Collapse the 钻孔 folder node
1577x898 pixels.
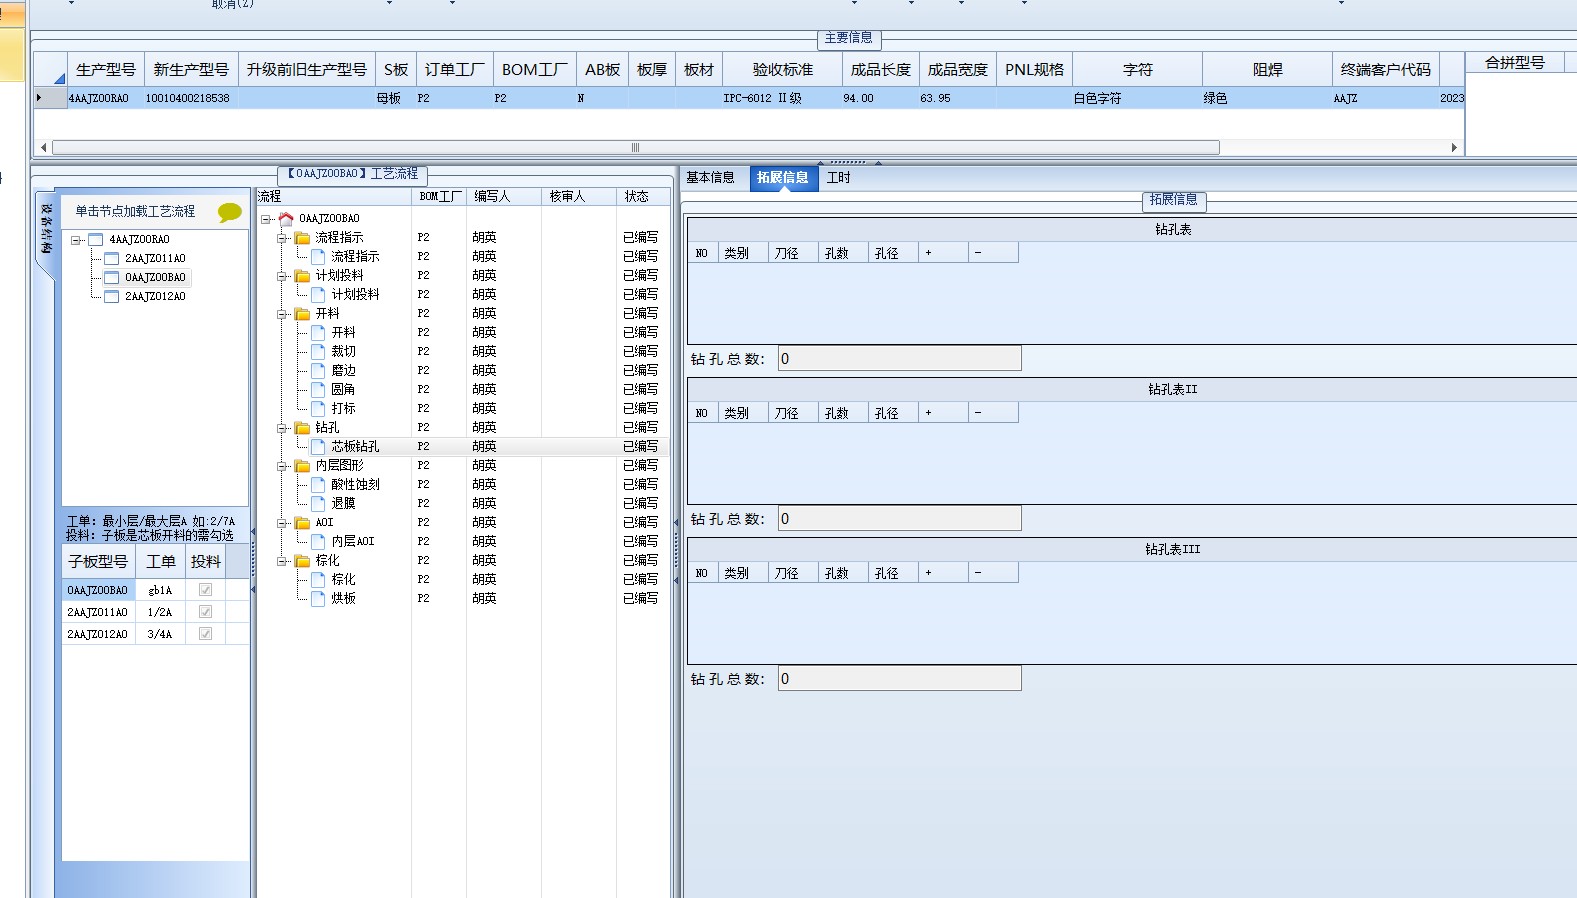[x=282, y=428]
